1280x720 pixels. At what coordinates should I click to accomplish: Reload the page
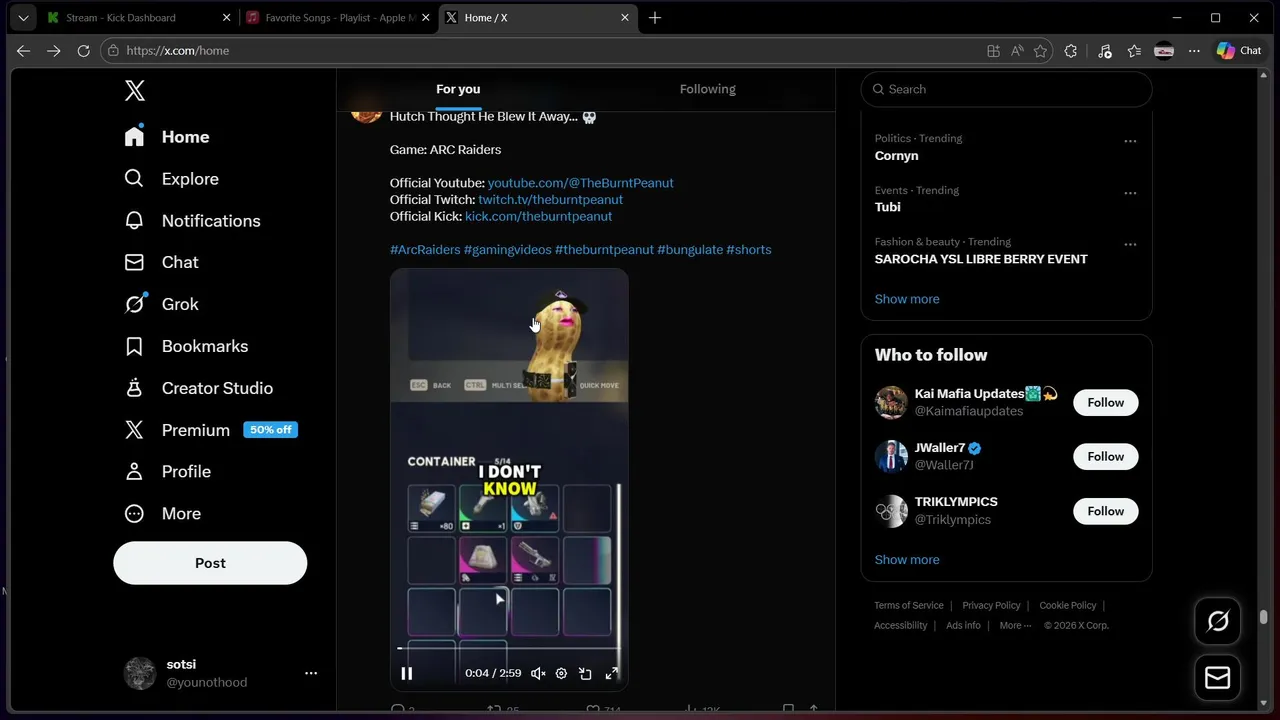coord(83,51)
